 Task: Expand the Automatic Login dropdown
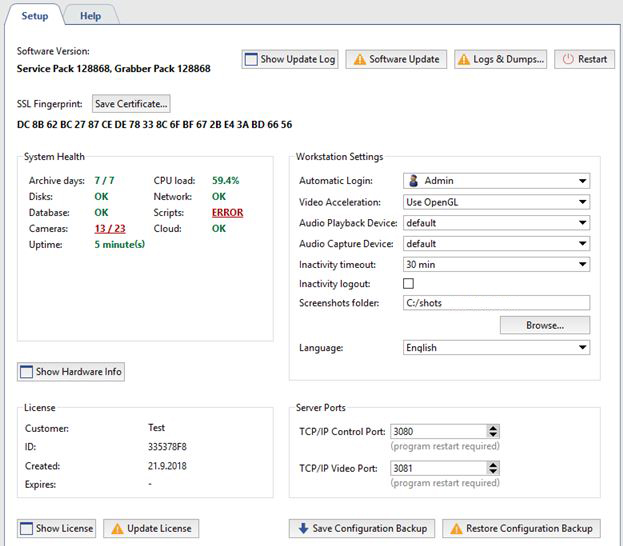point(496,181)
